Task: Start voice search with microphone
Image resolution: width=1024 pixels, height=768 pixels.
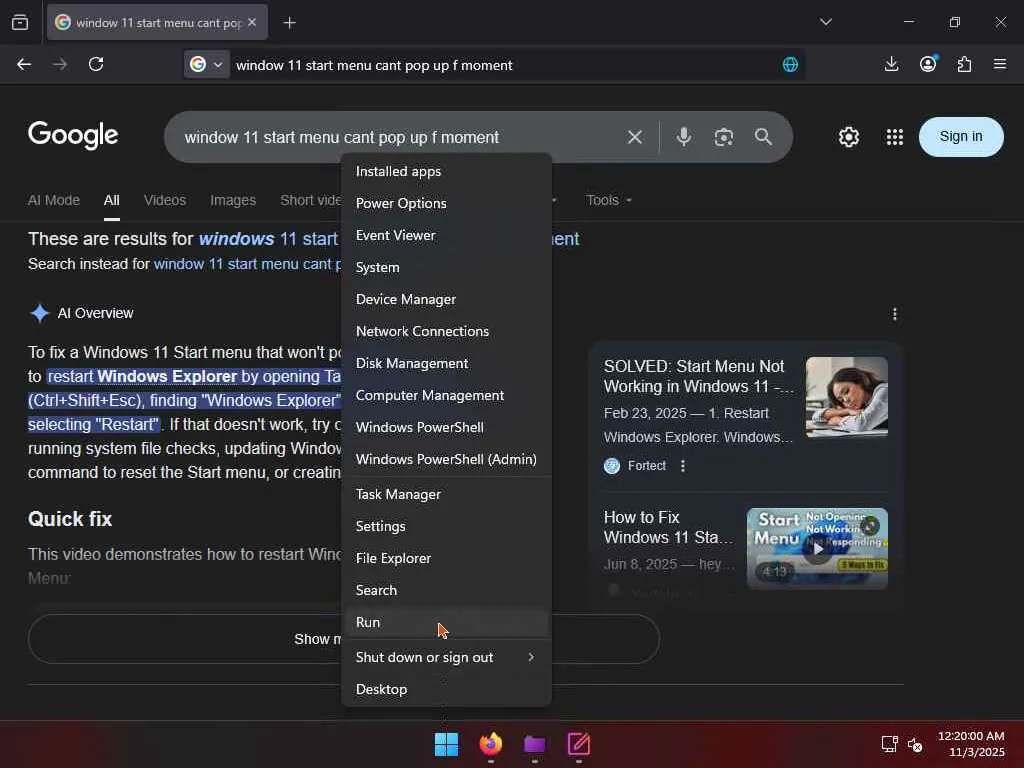Action: tap(684, 137)
